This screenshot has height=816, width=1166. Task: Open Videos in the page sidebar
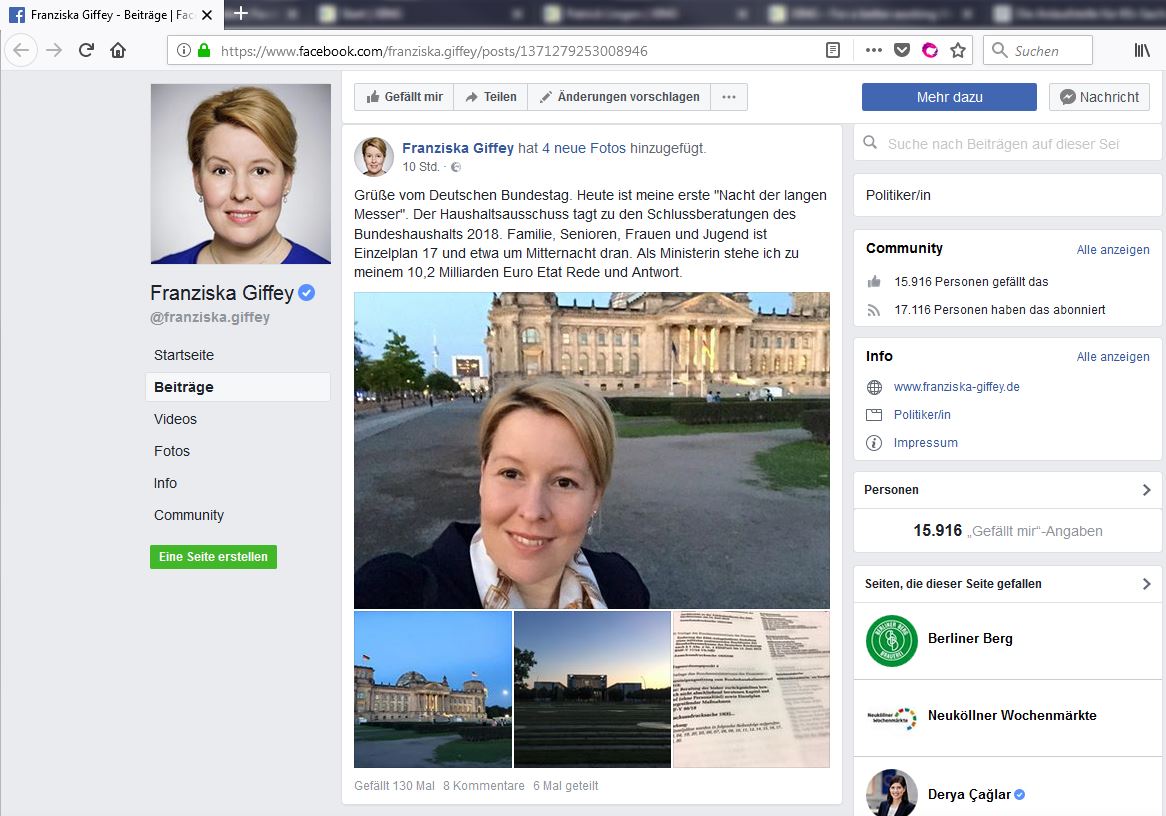tap(175, 419)
